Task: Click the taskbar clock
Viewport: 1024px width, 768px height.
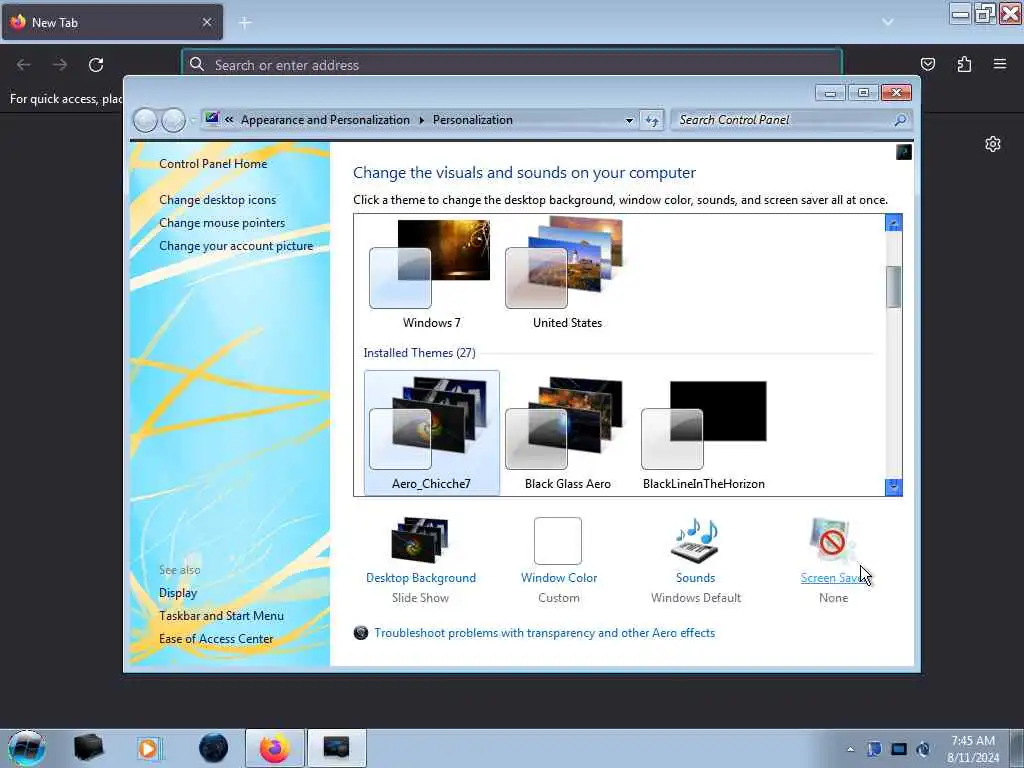Action: pyautogui.click(x=972, y=749)
